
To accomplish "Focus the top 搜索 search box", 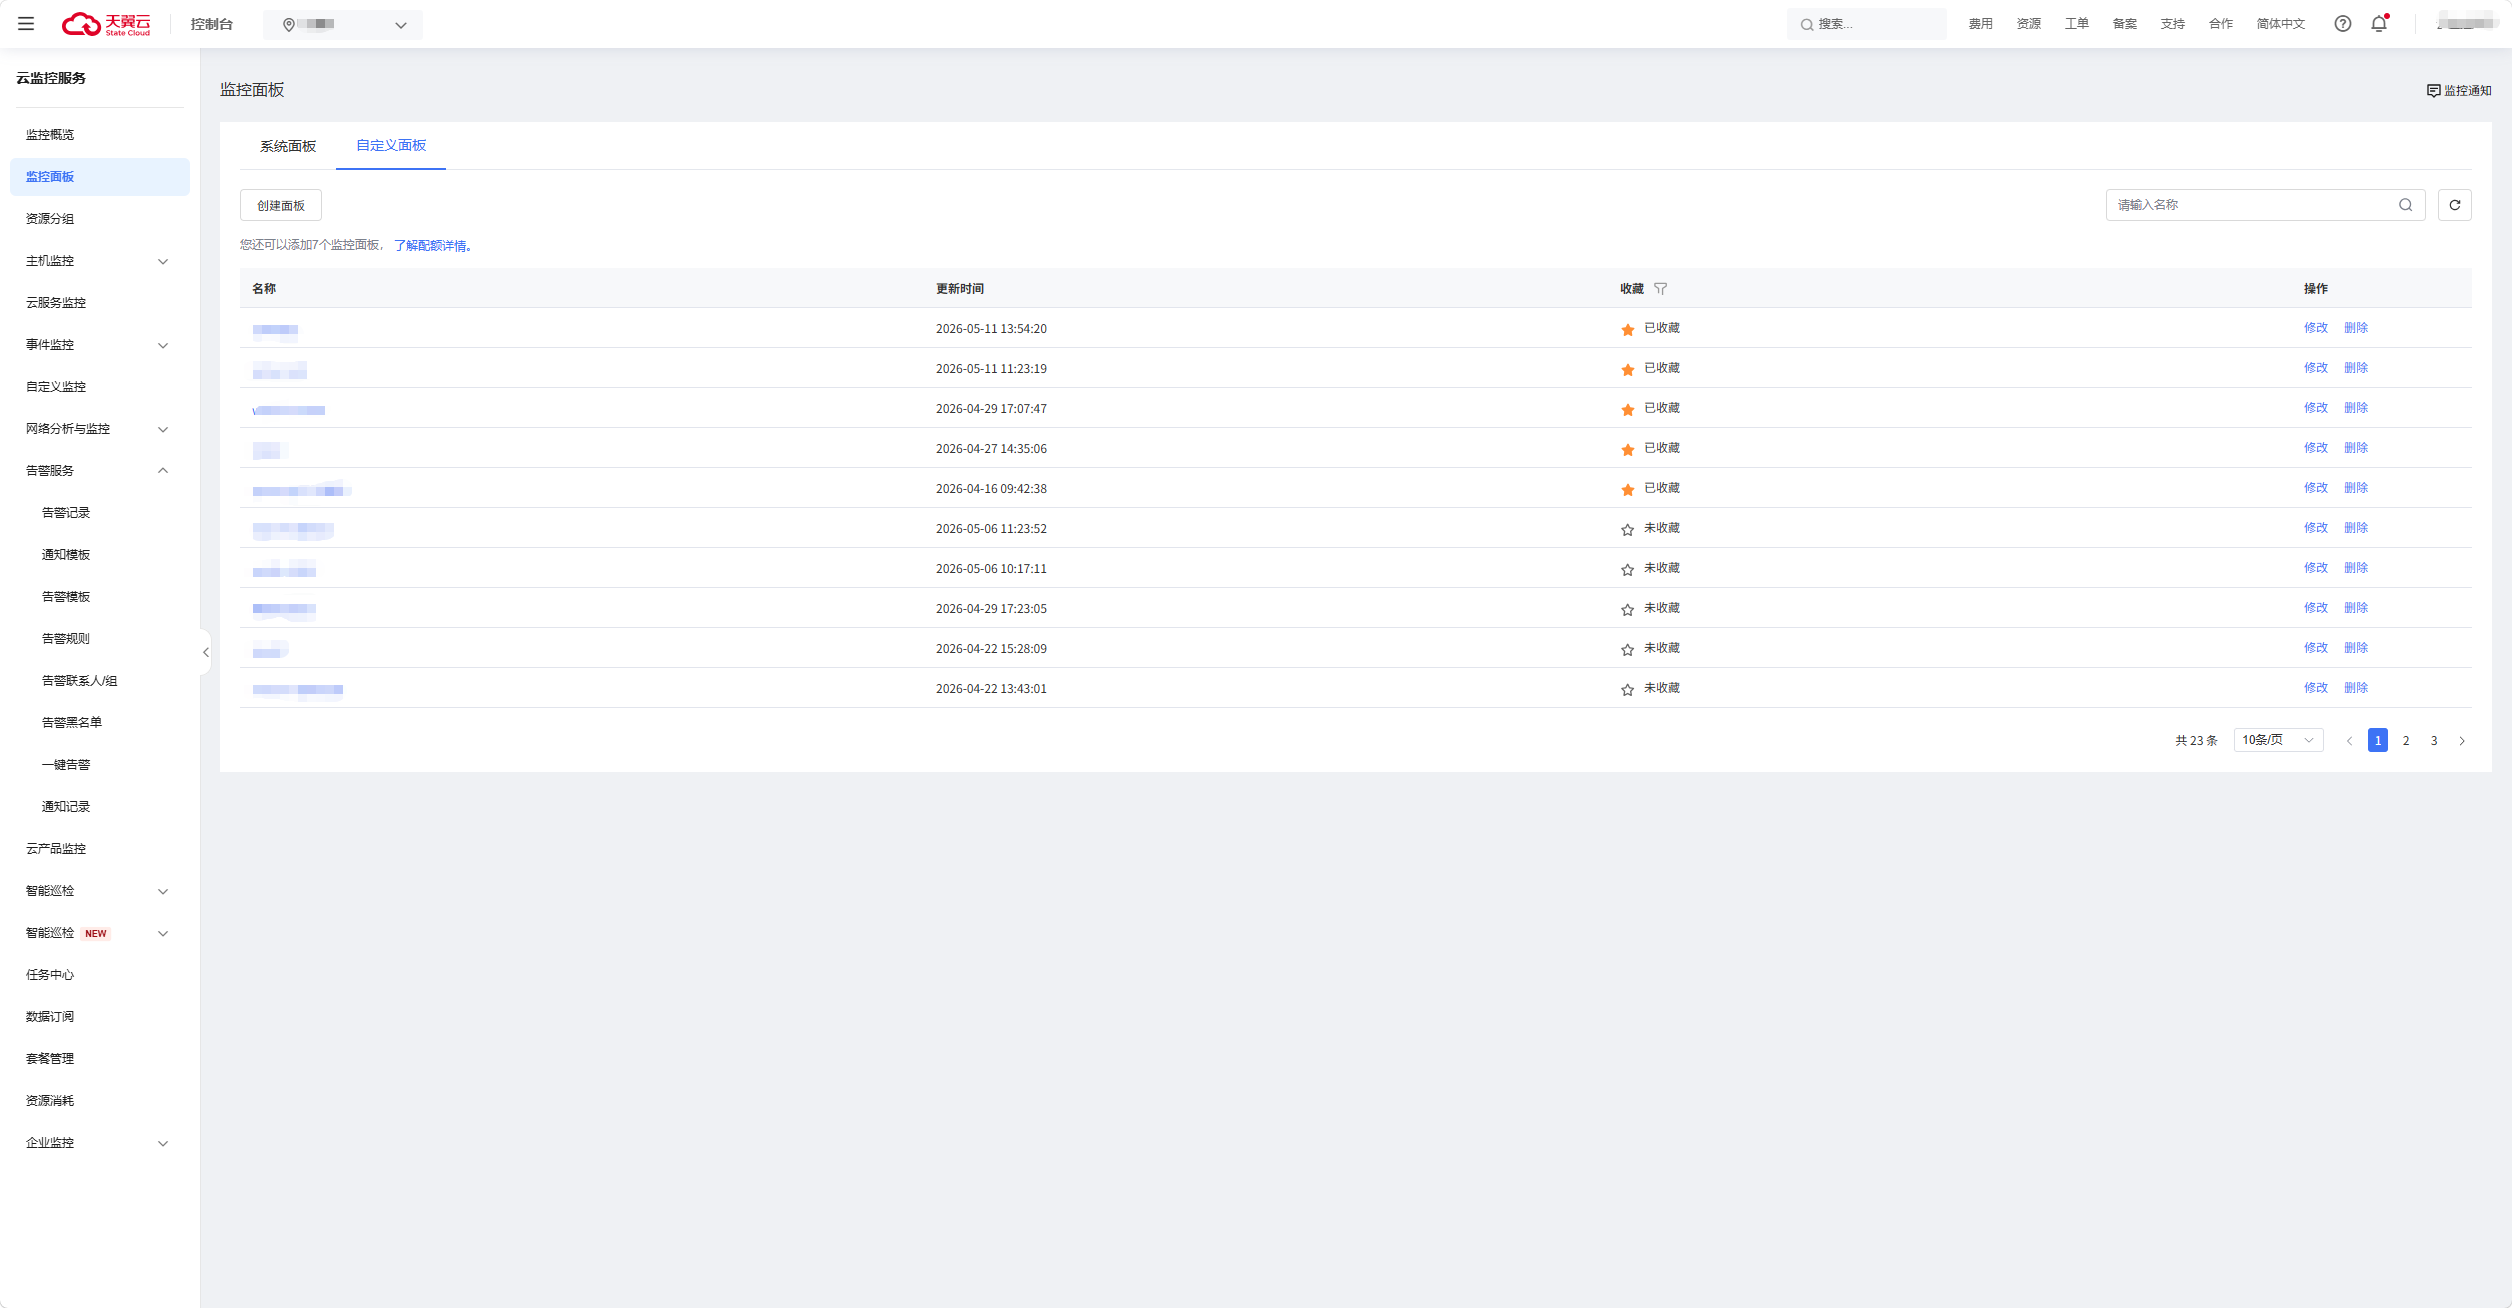I will 1866,24.
